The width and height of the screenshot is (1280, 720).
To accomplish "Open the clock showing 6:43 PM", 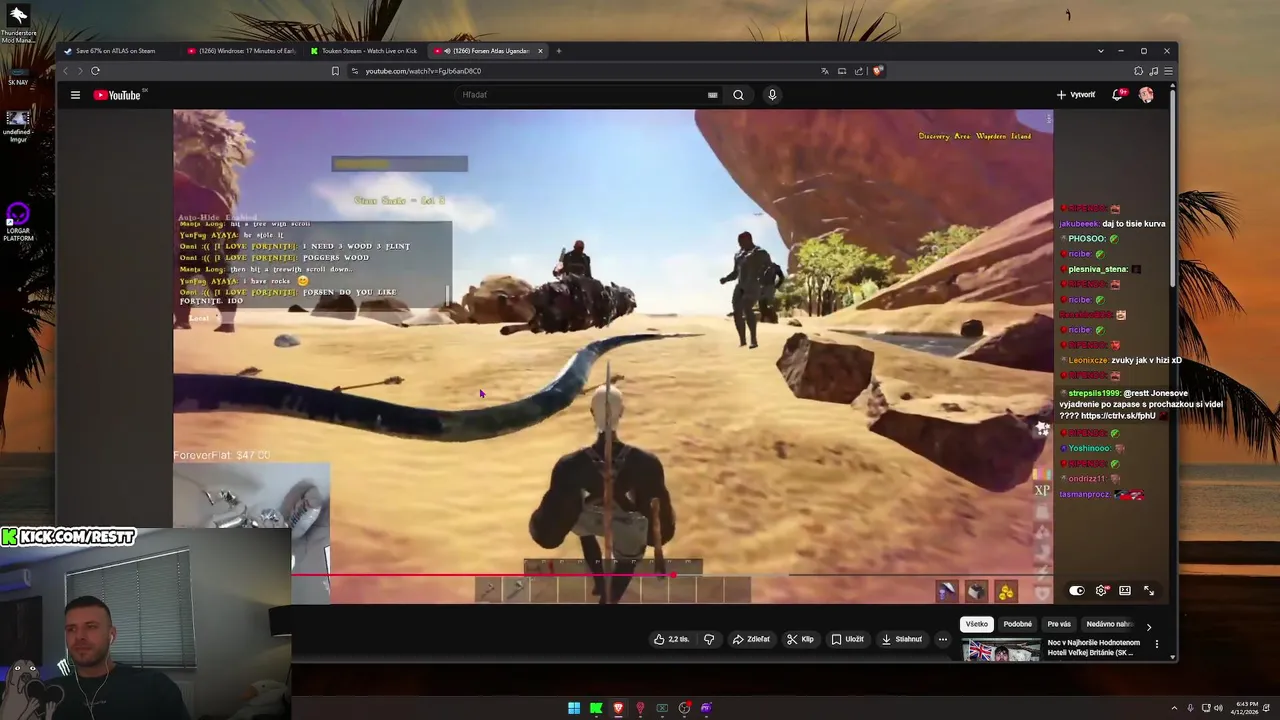I will [x=1247, y=708].
